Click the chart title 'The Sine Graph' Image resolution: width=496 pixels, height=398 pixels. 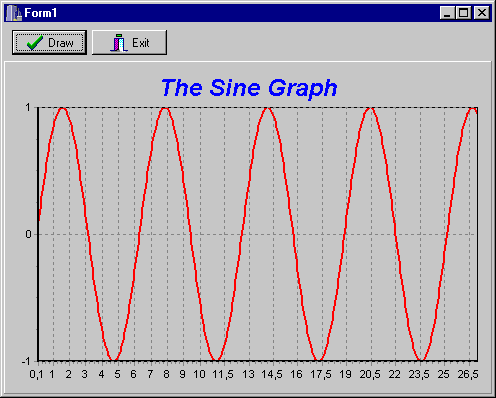(249, 88)
